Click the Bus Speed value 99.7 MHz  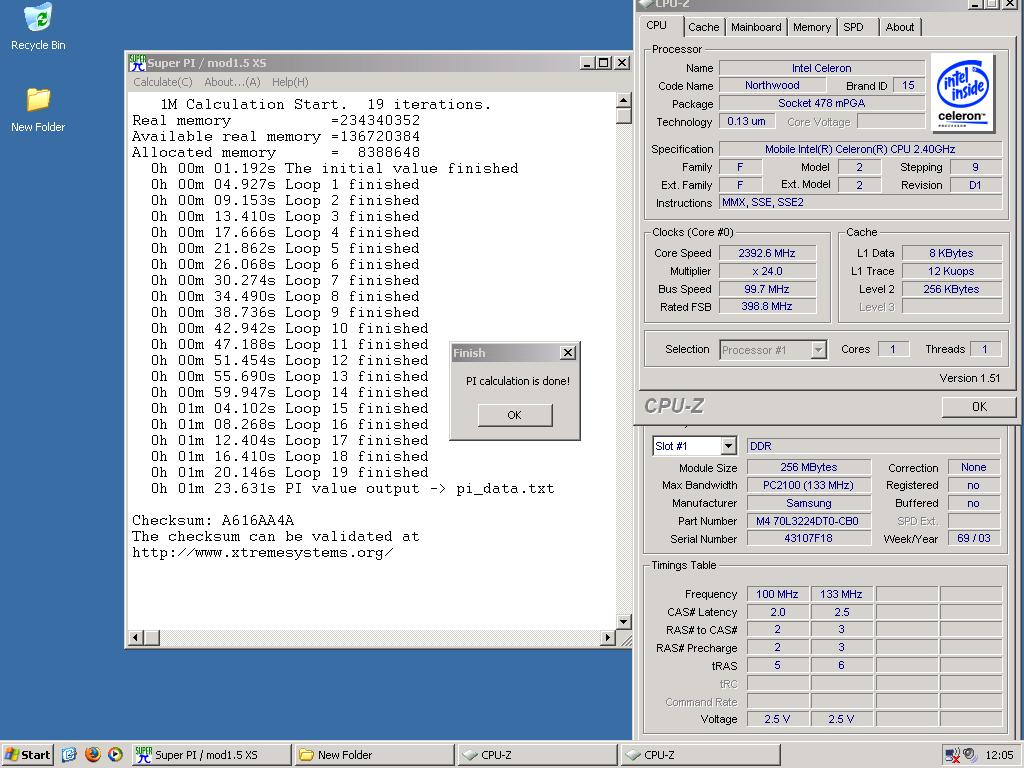tap(767, 289)
